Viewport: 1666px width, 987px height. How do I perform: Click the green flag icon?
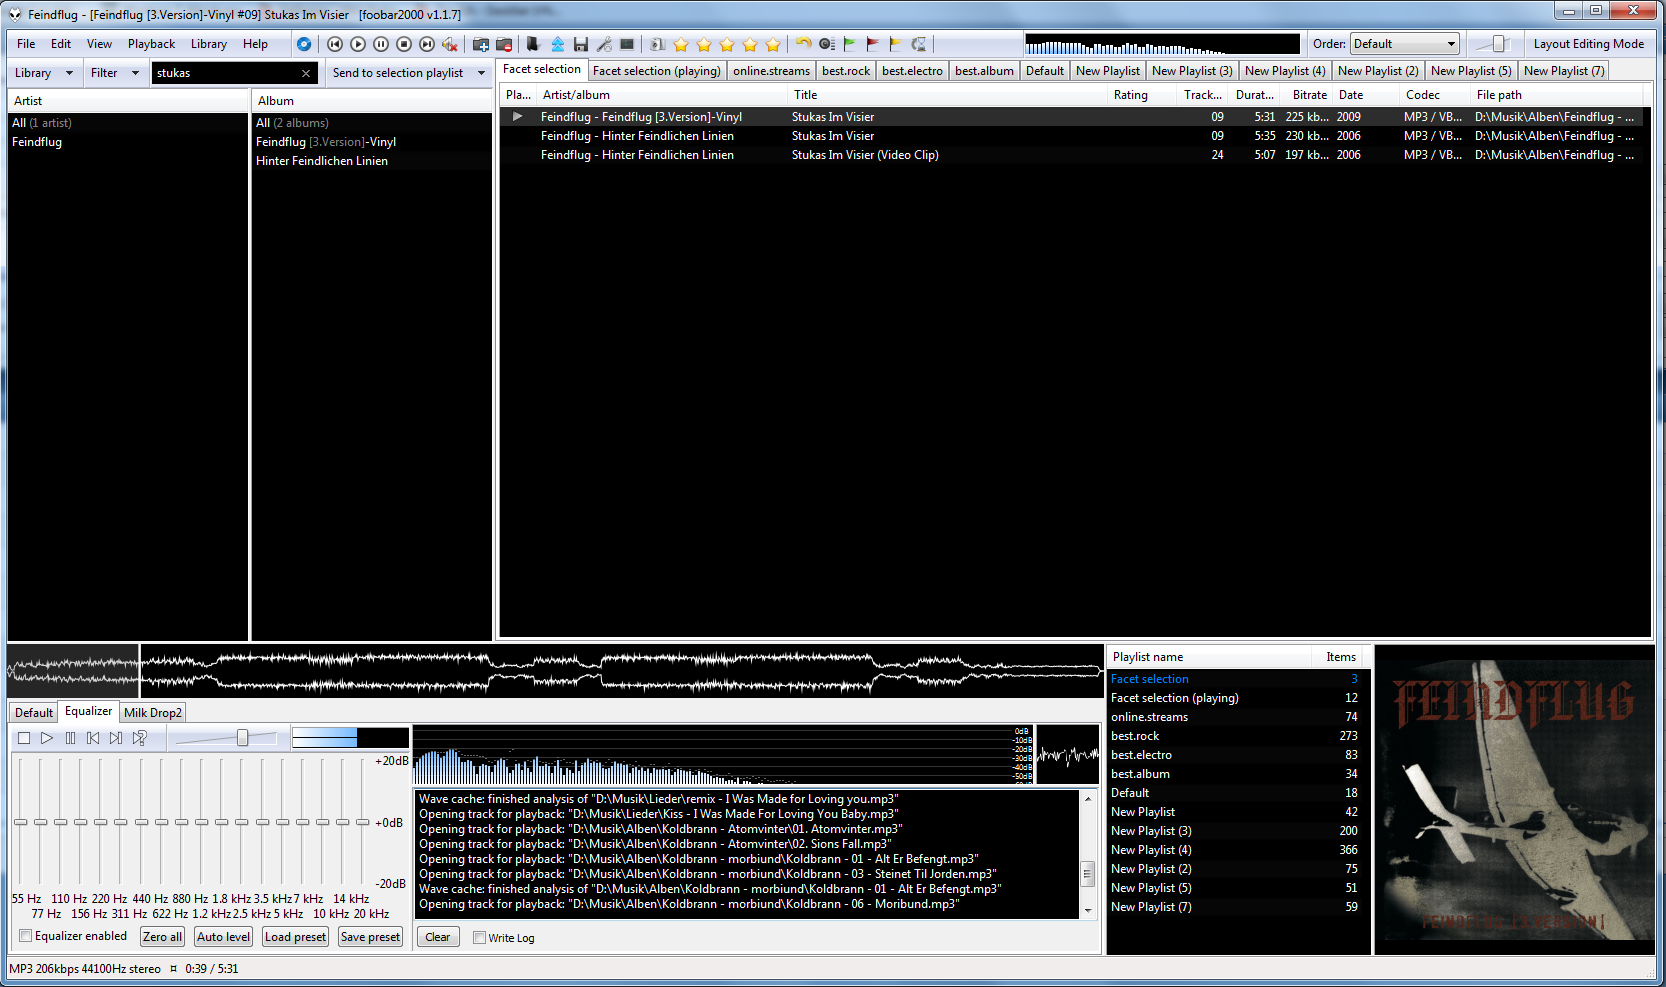click(849, 44)
